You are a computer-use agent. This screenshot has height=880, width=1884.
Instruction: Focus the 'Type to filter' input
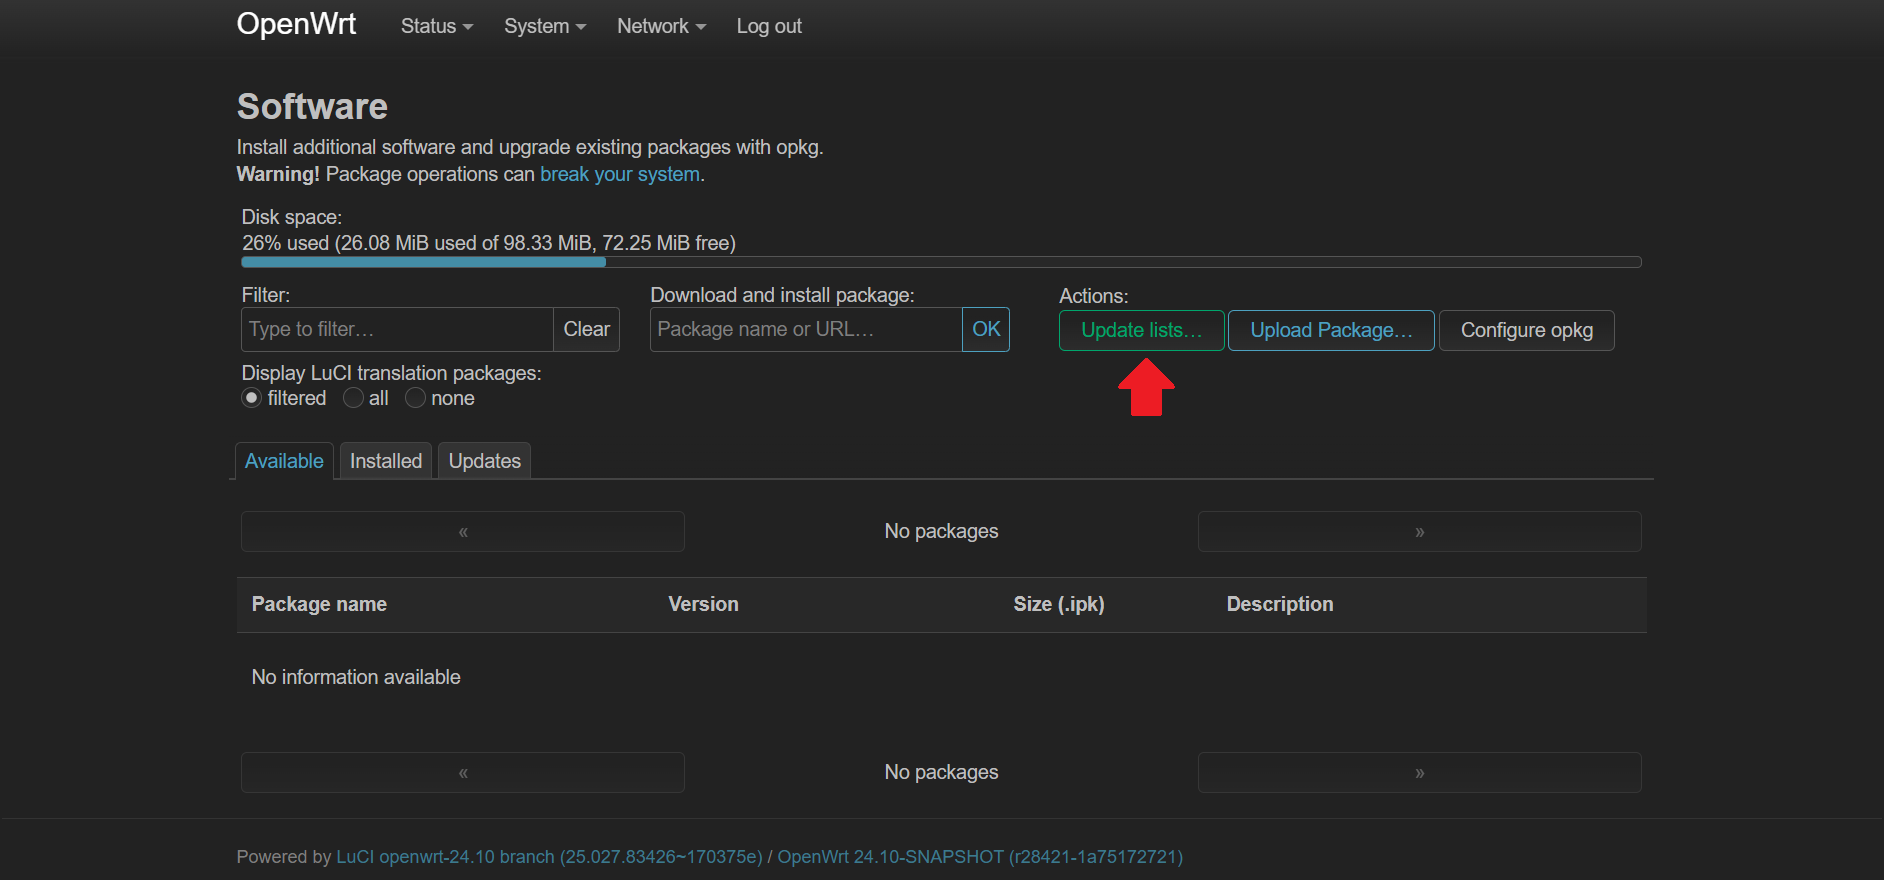[x=397, y=329]
